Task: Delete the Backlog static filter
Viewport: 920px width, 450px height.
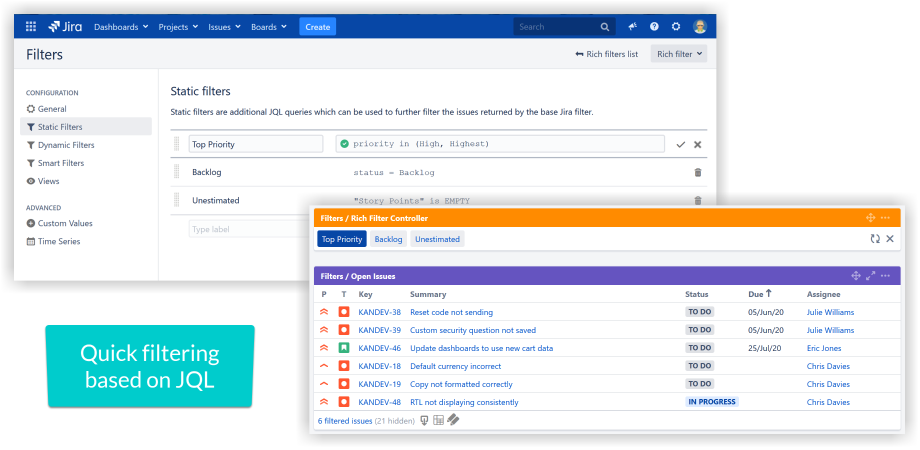Action: (697, 172)
